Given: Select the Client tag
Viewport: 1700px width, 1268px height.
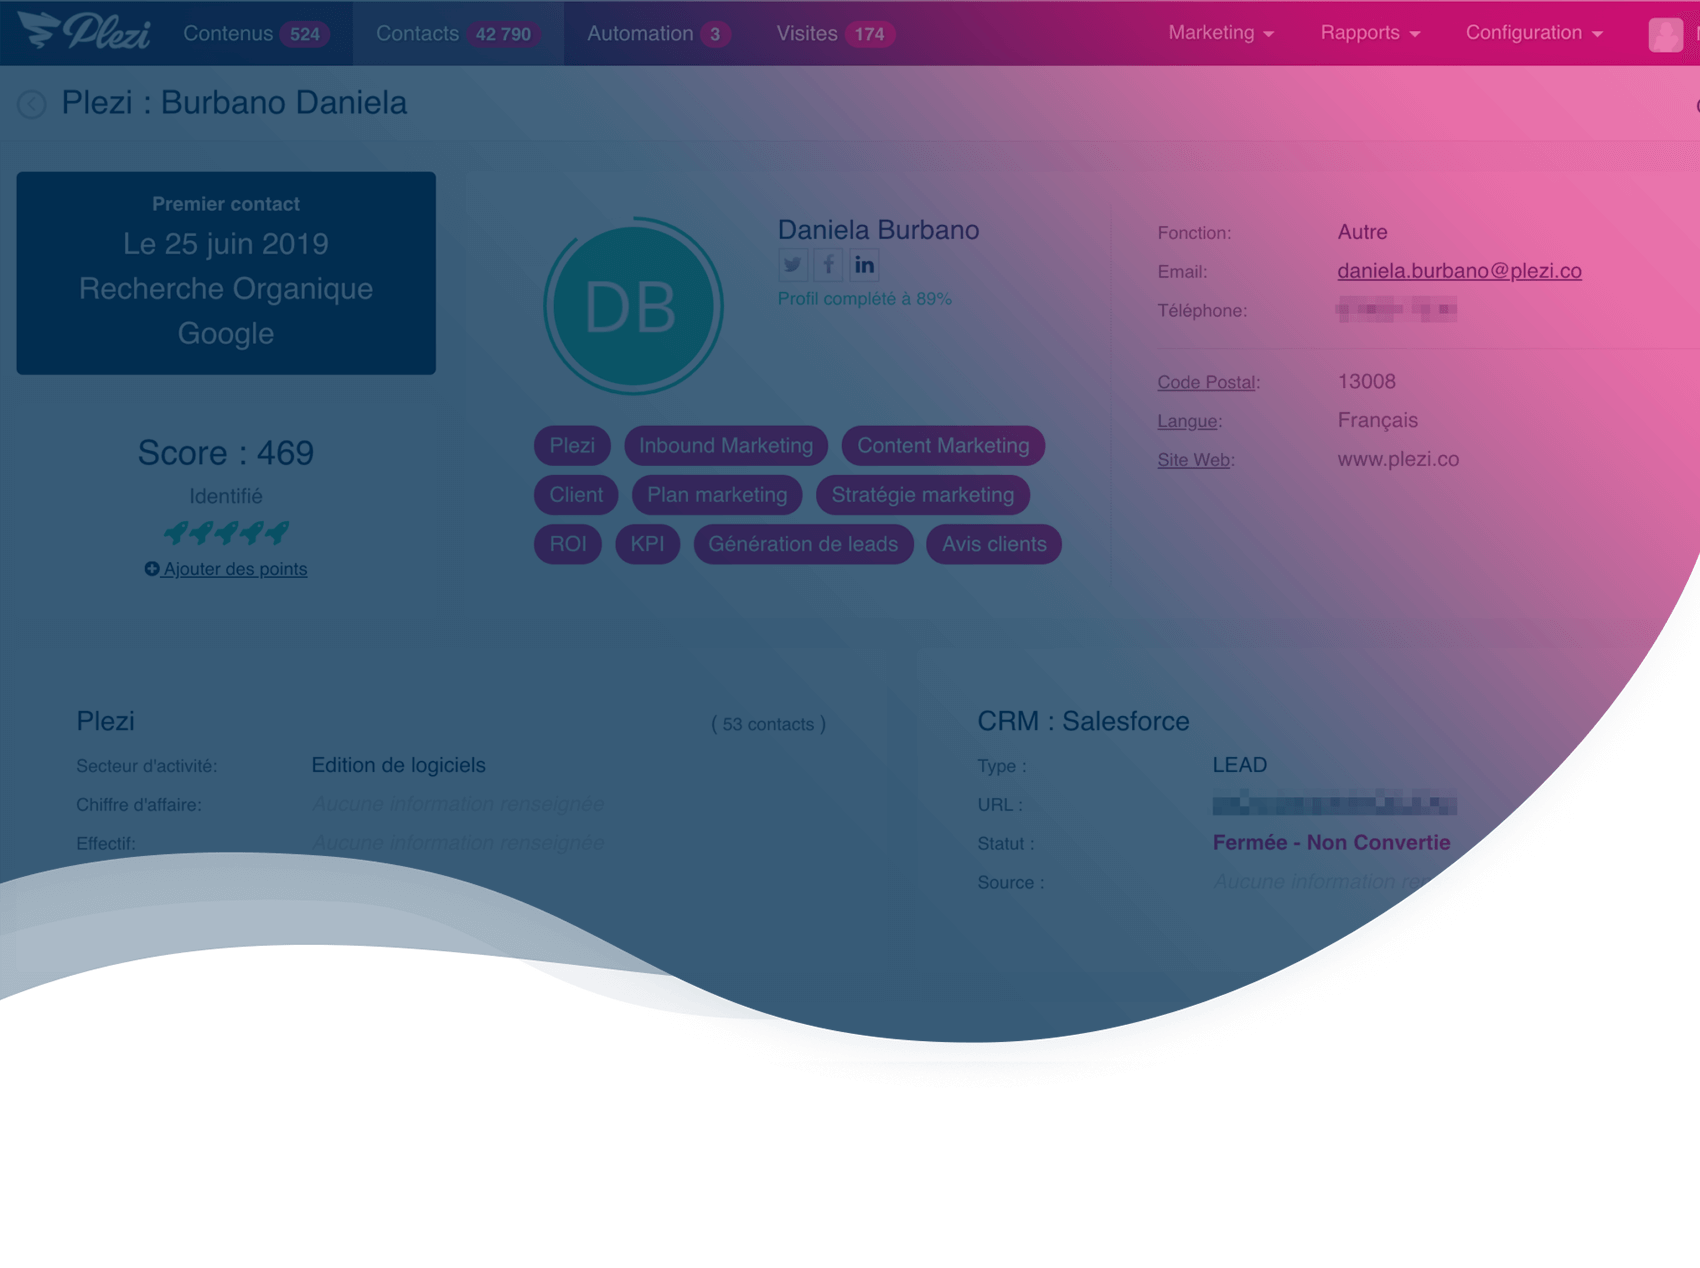Looking at the screenshot, I should (576, 495).
